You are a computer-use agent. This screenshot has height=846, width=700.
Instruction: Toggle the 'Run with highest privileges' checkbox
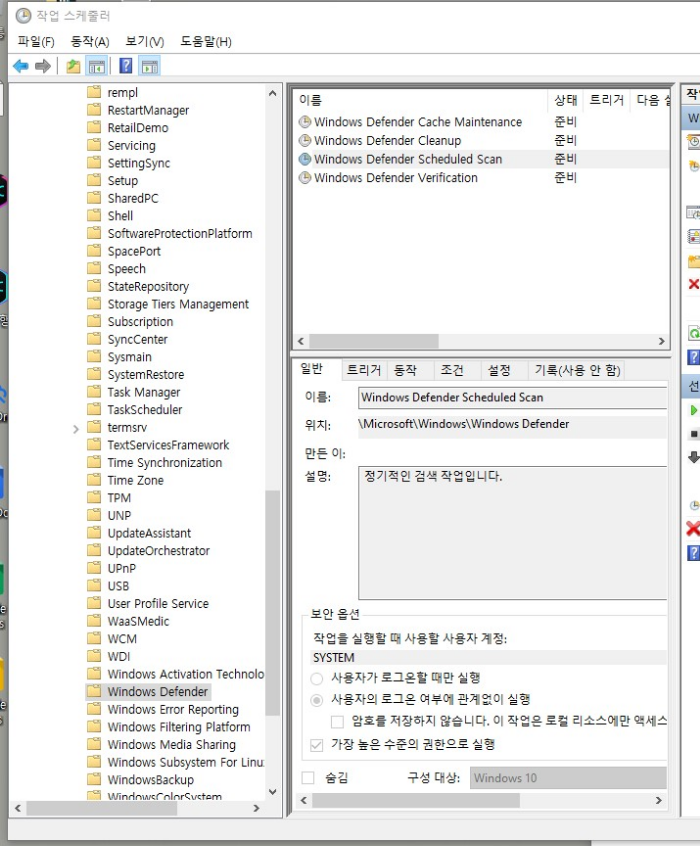pyautogui.click(x=317, y=745)
